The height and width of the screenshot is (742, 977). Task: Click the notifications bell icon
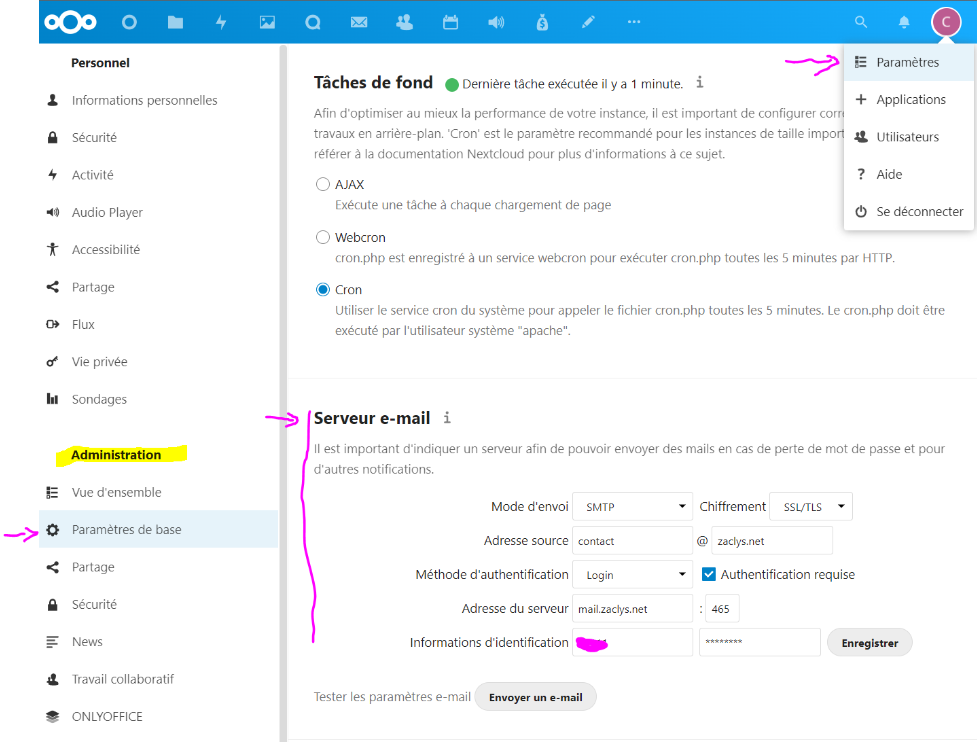coord(904,22)
